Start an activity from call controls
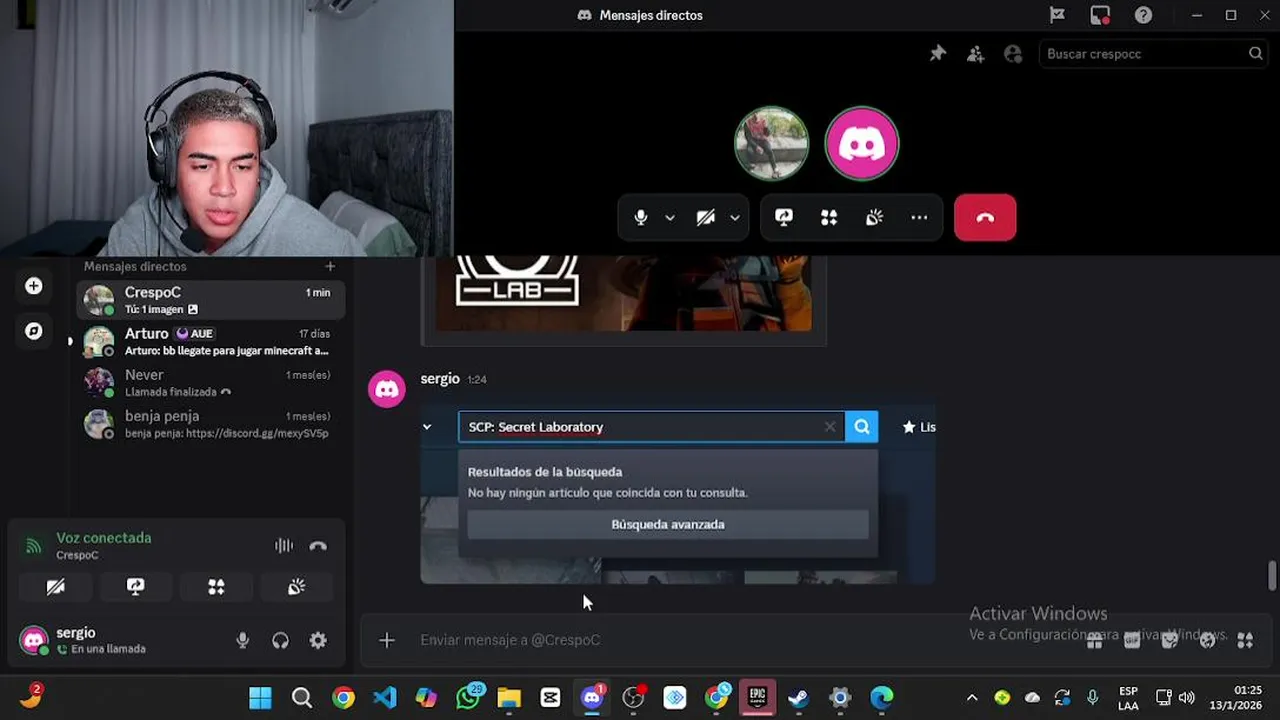The width and height of the screenshot is (1280, 720). coord(829,218)
